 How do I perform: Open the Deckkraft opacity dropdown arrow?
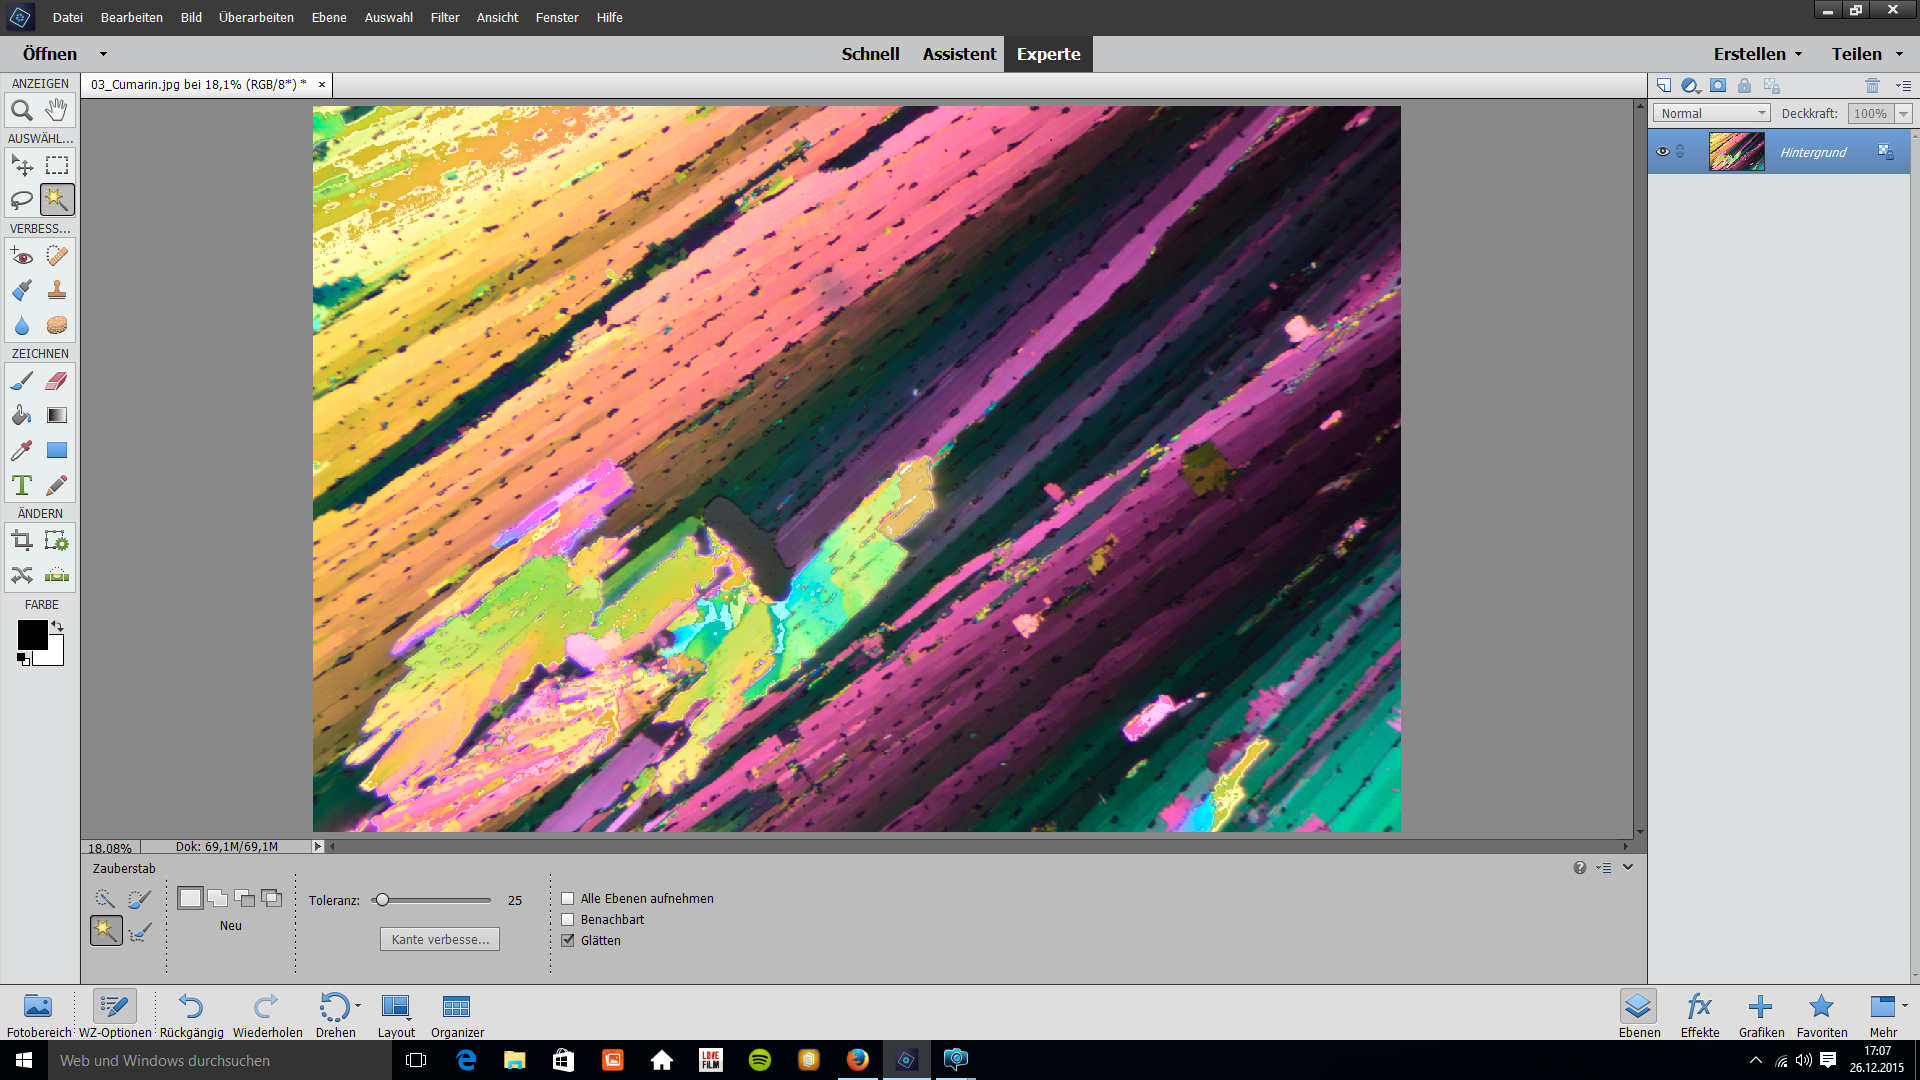point(1903,114)
